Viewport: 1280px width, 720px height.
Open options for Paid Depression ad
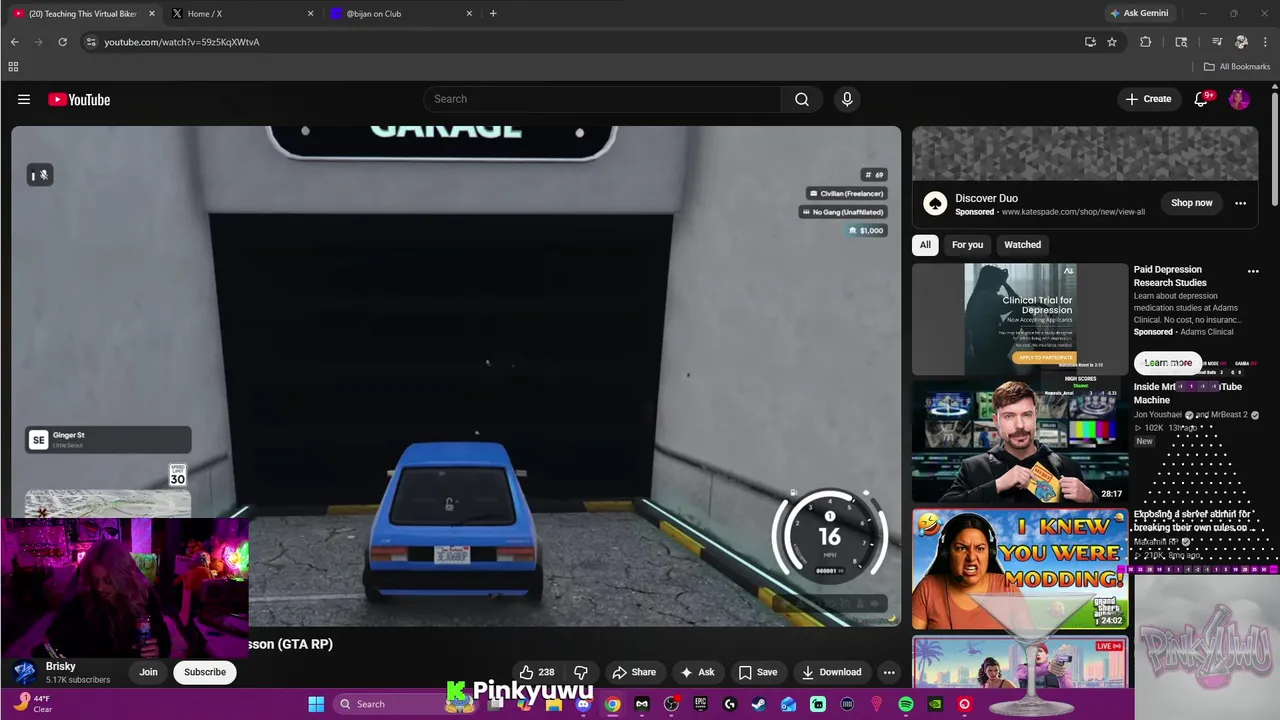click(1253, 271)
